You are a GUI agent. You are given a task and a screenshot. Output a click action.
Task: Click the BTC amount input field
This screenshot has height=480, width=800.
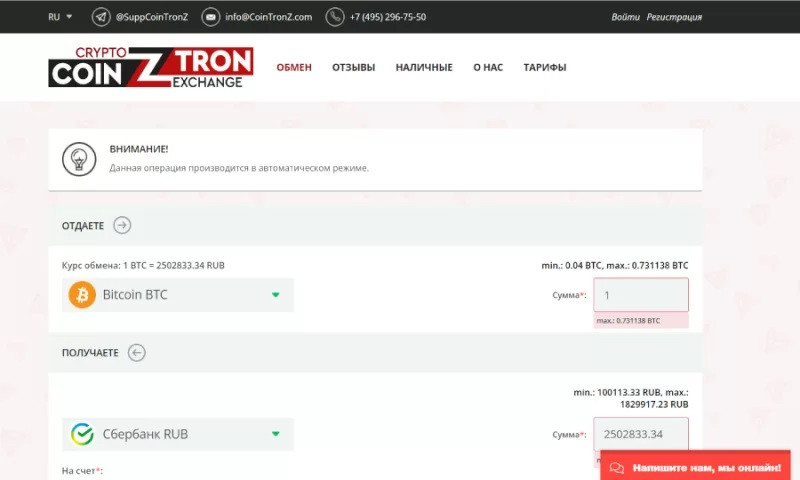click(x=641, y=295)
